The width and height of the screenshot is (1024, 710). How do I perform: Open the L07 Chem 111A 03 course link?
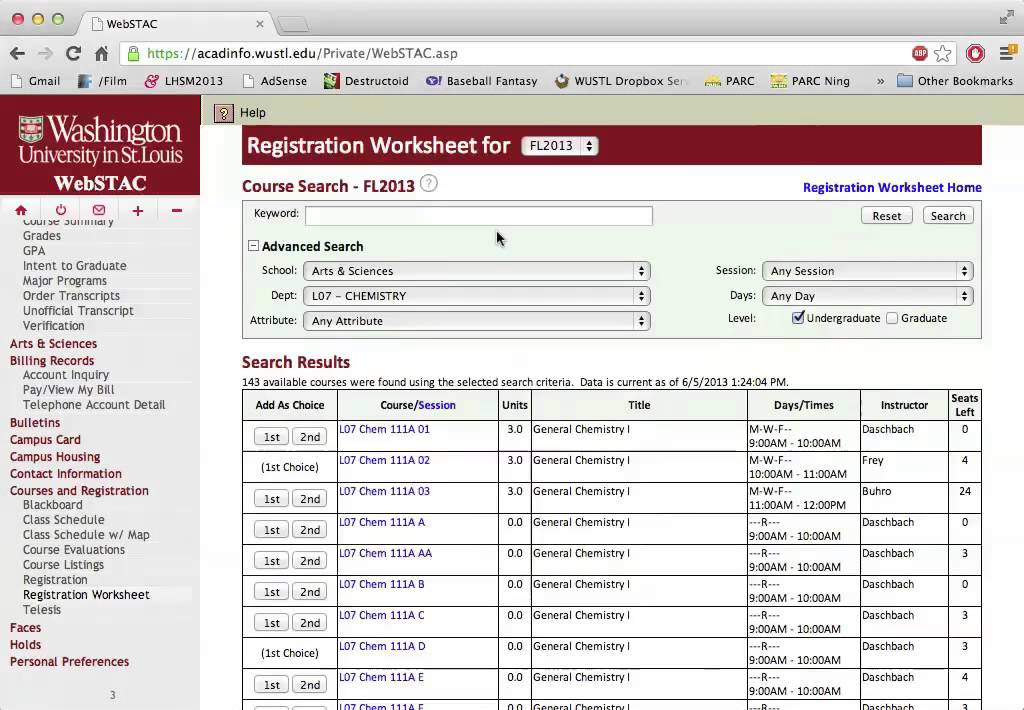click(x=385, y=491)
